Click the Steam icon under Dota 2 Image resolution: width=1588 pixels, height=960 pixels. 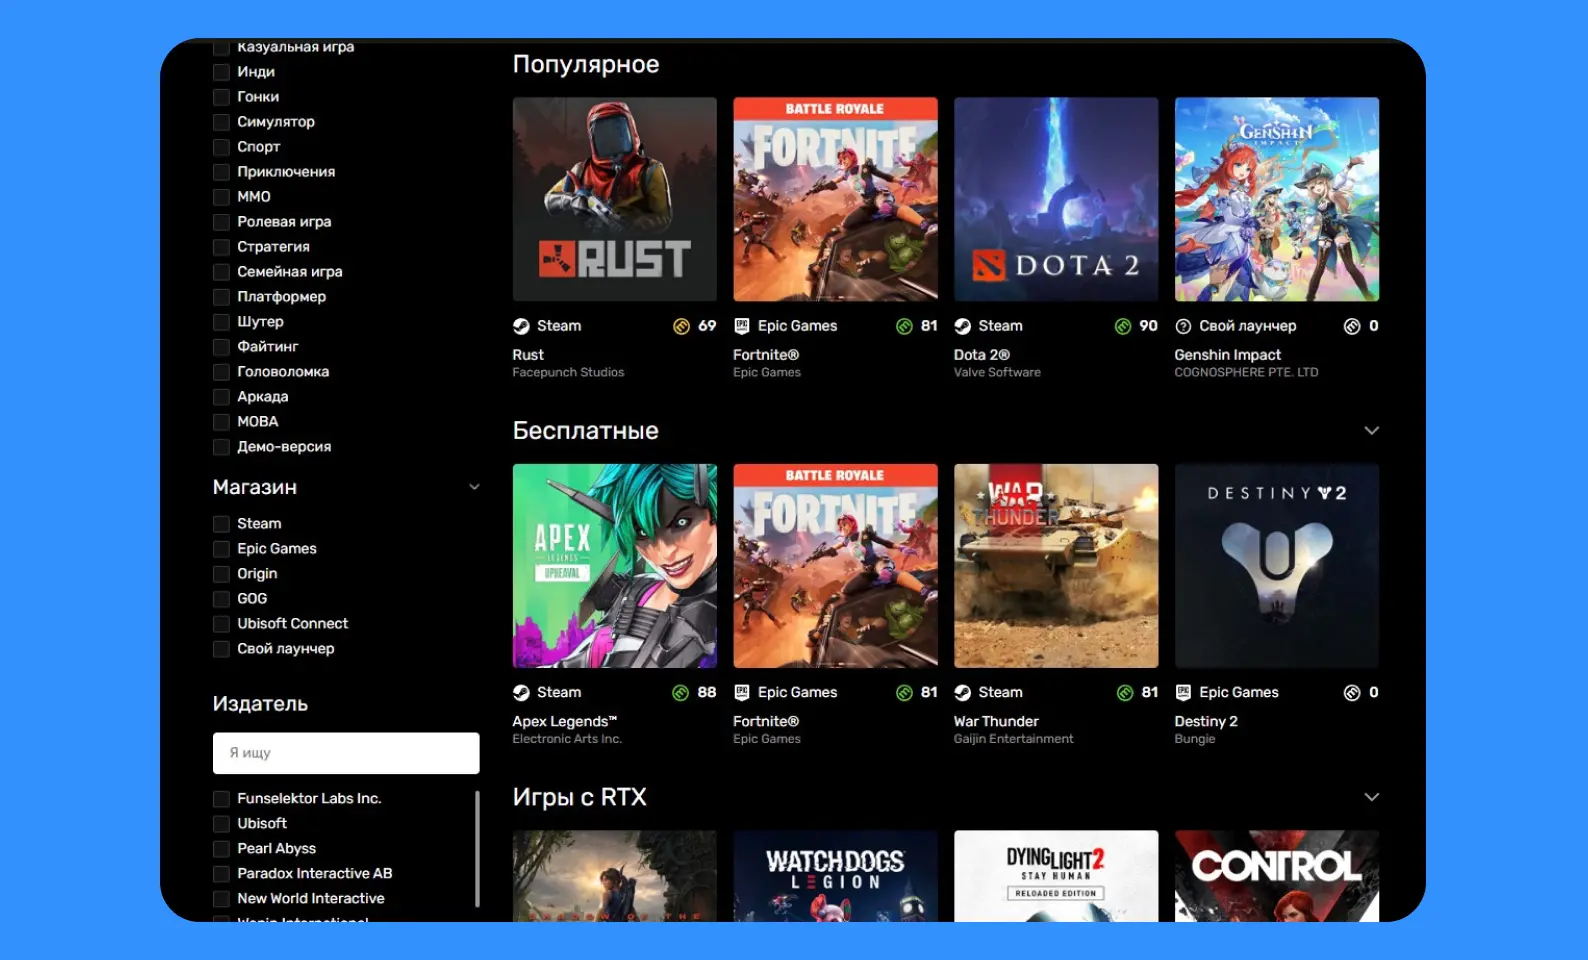coord(963,326)
